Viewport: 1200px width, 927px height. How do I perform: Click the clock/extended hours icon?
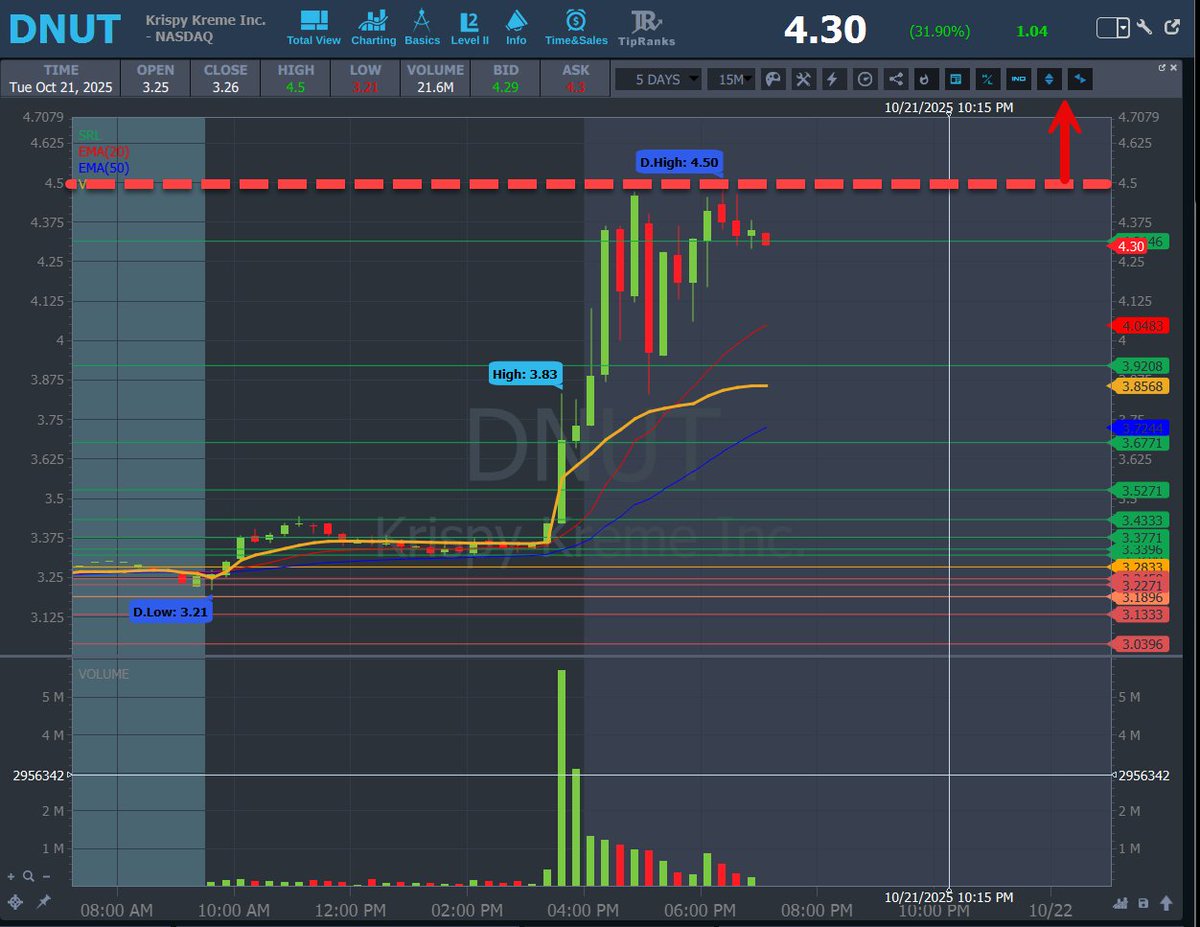click(x=864, y=79)
